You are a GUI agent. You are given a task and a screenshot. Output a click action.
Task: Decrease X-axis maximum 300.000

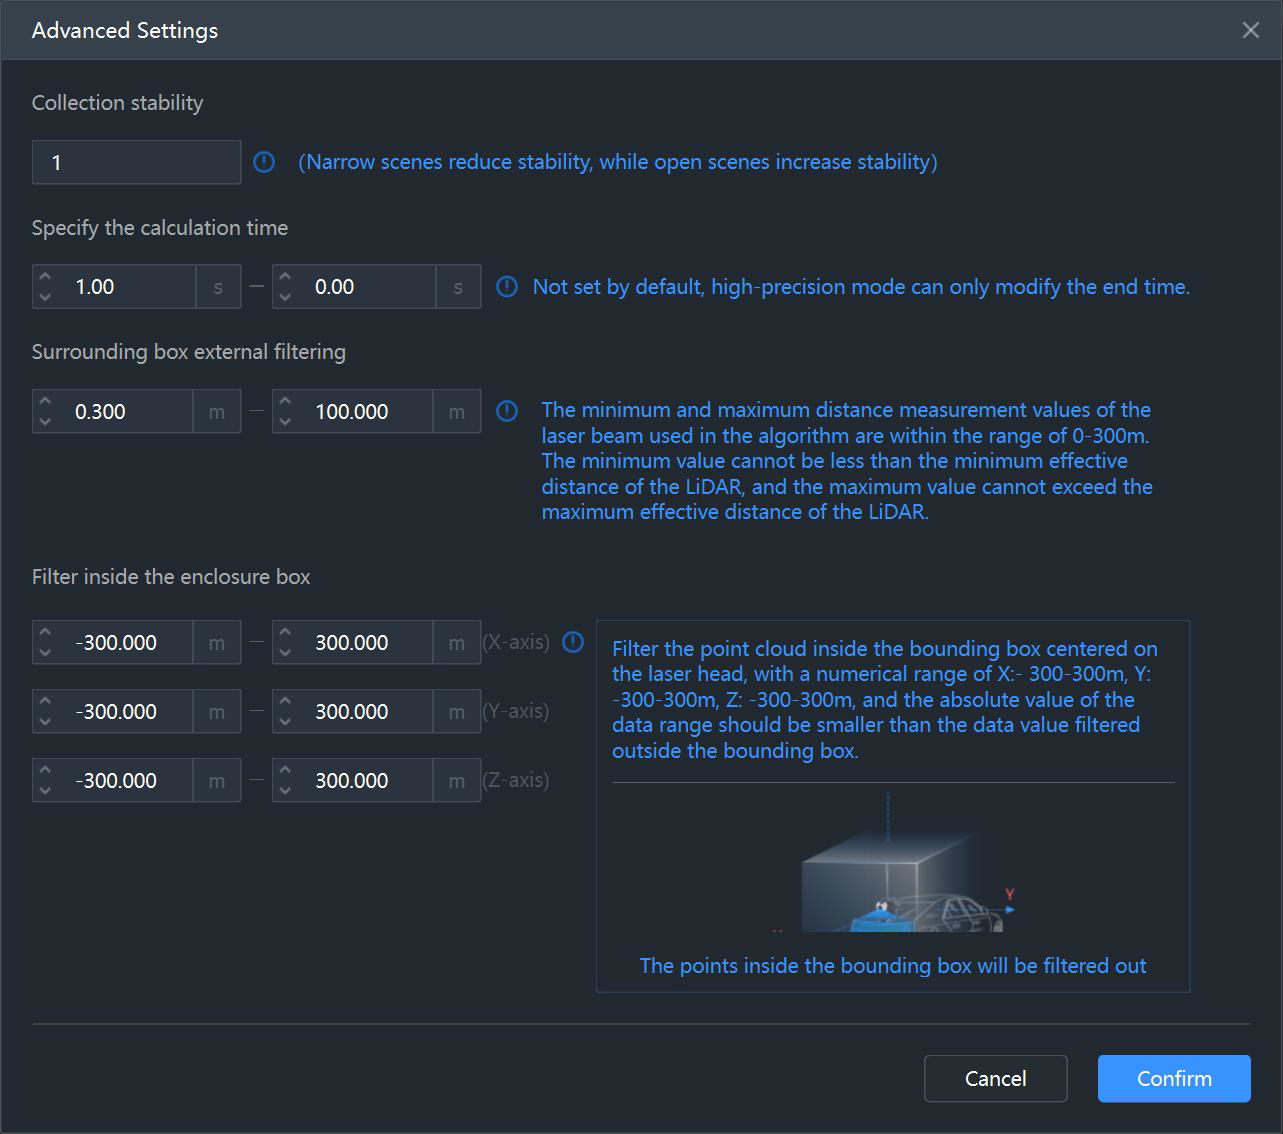coord(285,652)
